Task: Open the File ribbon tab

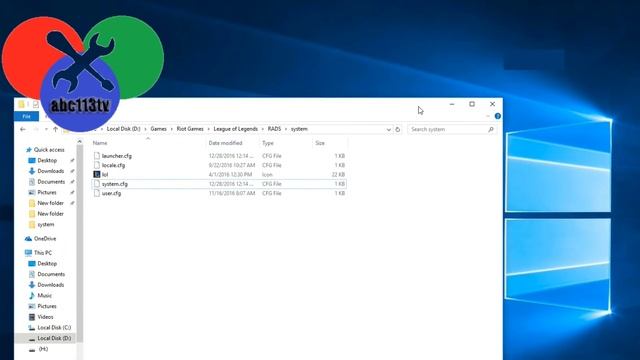Action: click(27, 116)
